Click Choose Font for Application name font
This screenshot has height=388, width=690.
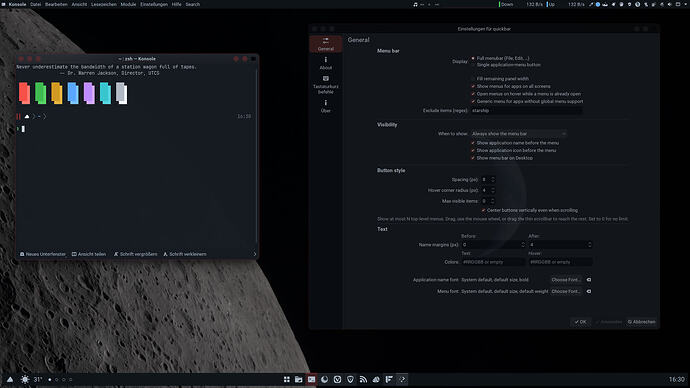(x=566, y=280)
